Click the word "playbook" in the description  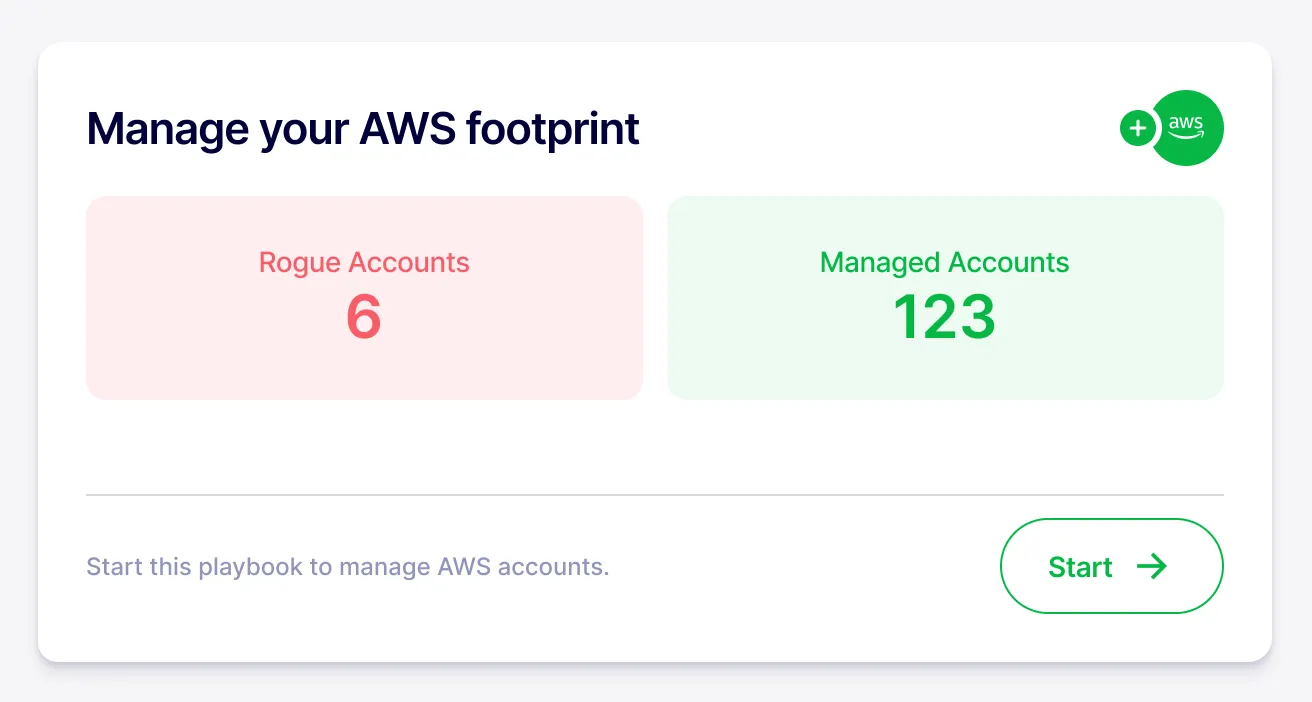click(x=251, y=567)
